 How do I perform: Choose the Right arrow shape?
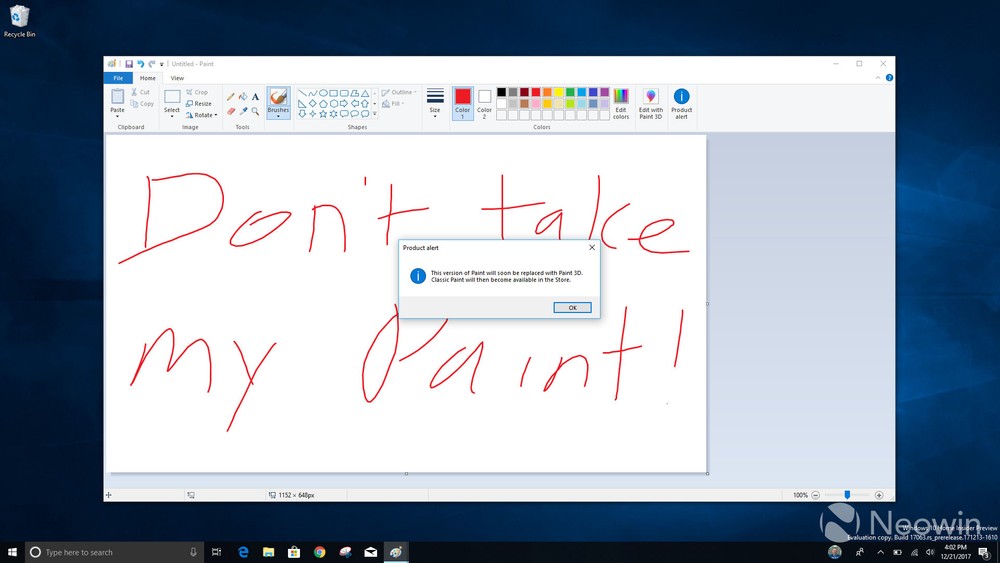coord(344,103)
